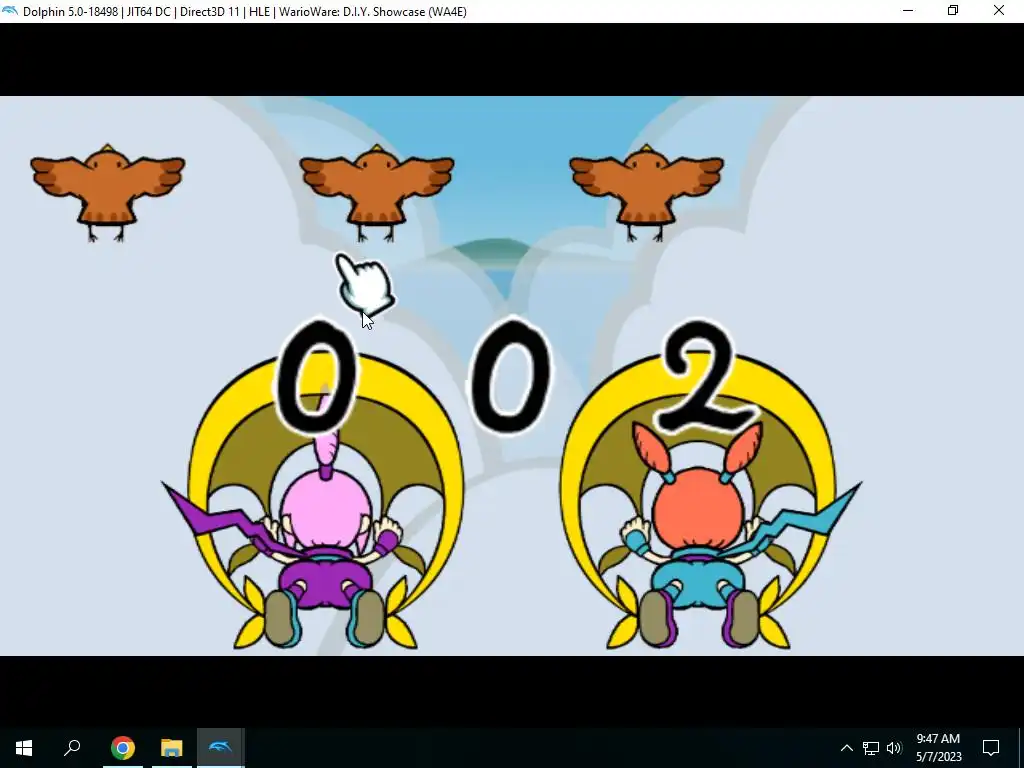Click the middle score digit 0
Image resolution: width=1024 pixels, height=768 pixels.
511,377
